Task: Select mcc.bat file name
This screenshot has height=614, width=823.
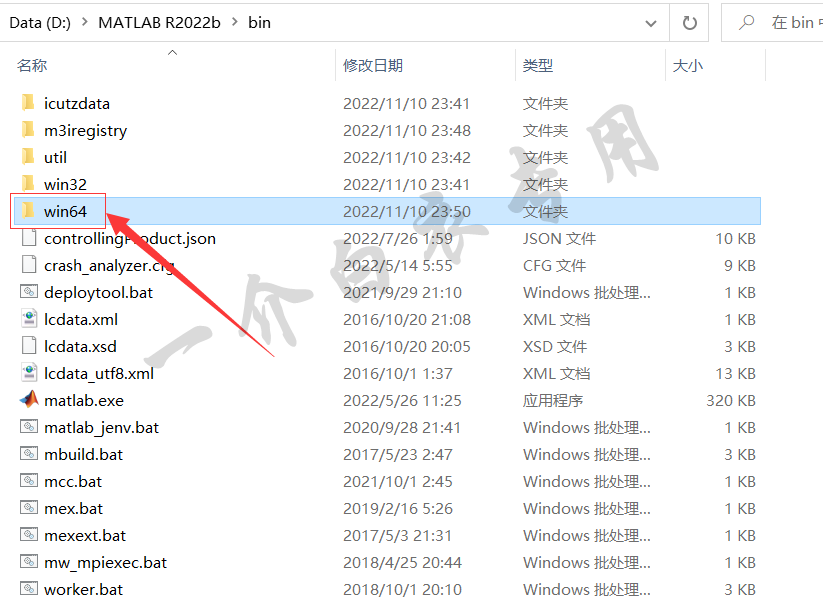Action: (x=73, y=482)
